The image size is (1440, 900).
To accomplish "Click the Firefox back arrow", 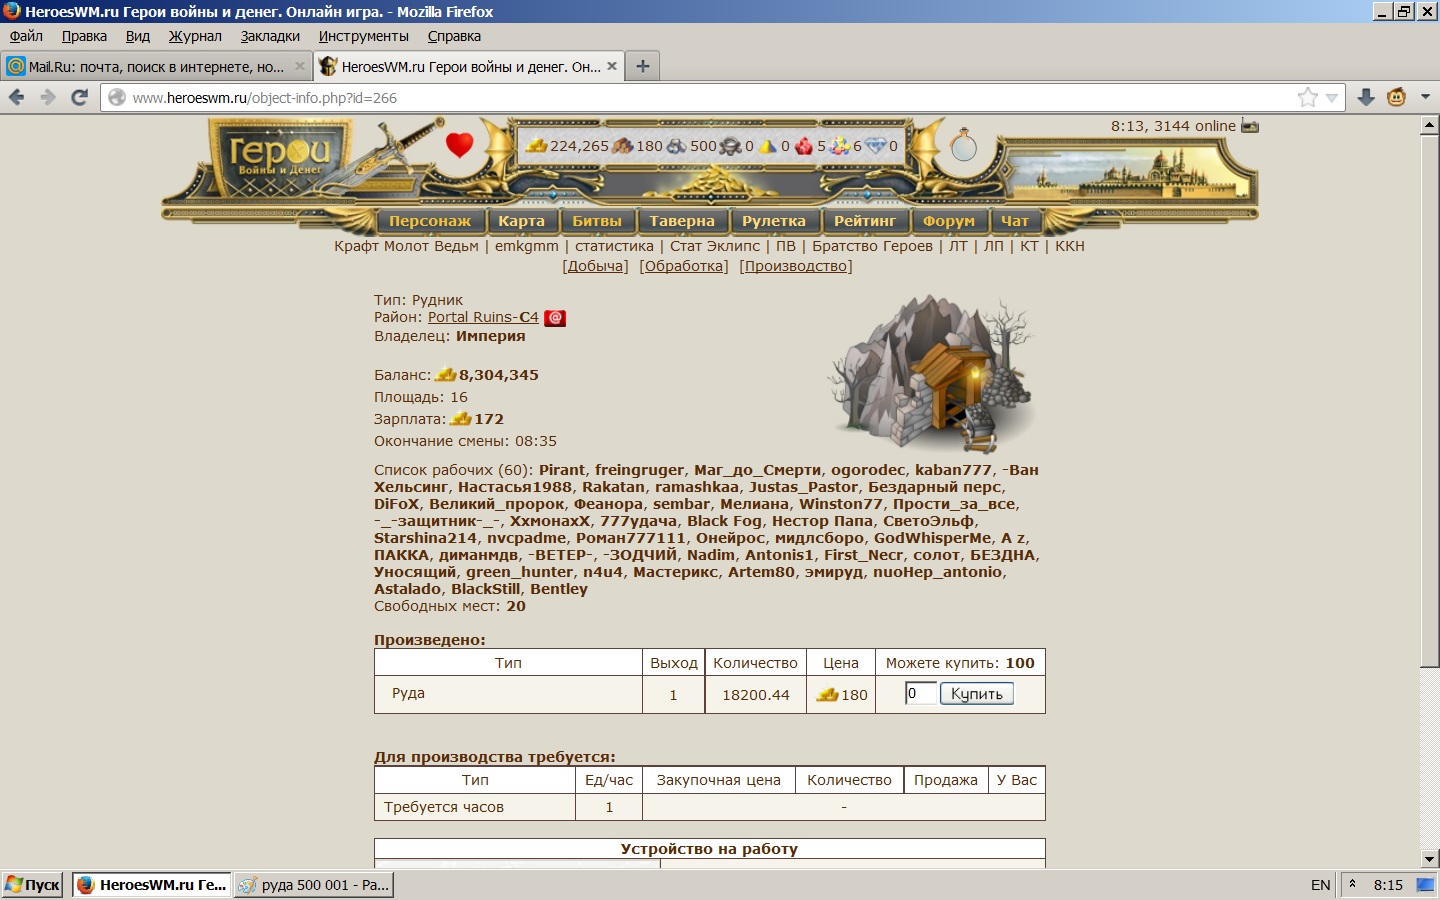I will click(x=17, y=97).
